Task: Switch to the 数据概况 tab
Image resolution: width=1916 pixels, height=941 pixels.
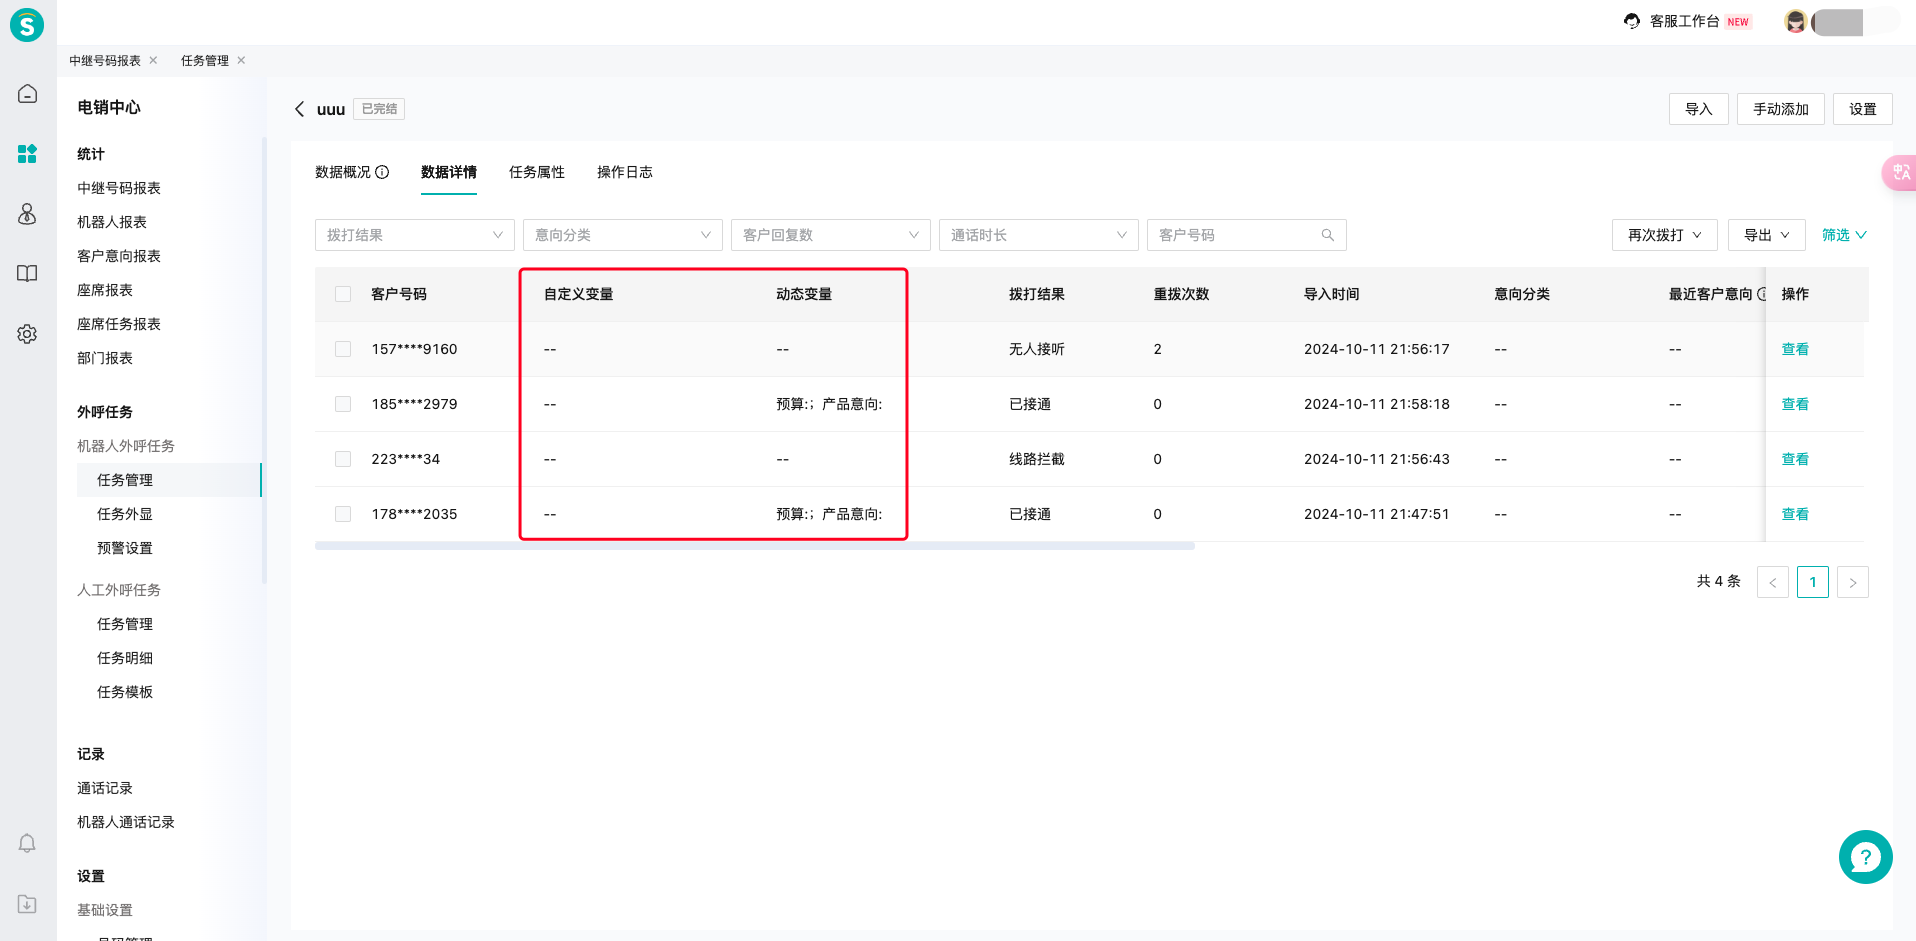Action: point(343,172)
